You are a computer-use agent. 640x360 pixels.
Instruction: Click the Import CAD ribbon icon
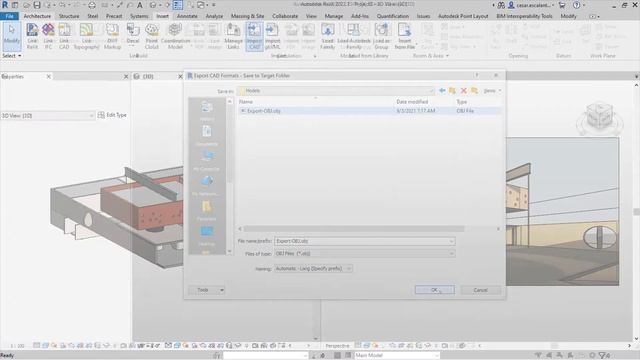pos(254,36)
